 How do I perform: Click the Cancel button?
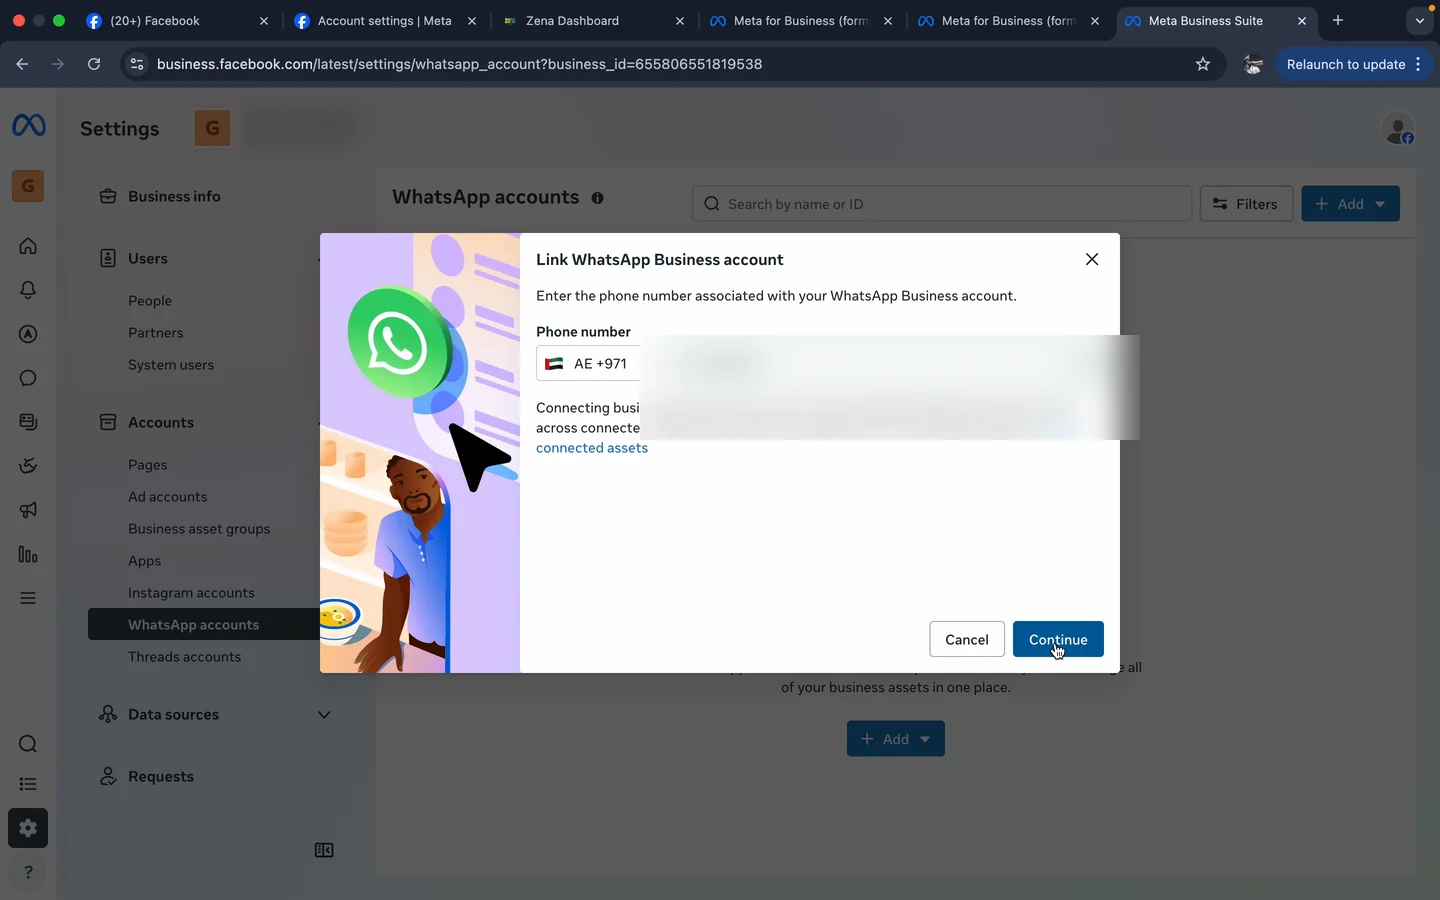(x=967, y=640)
